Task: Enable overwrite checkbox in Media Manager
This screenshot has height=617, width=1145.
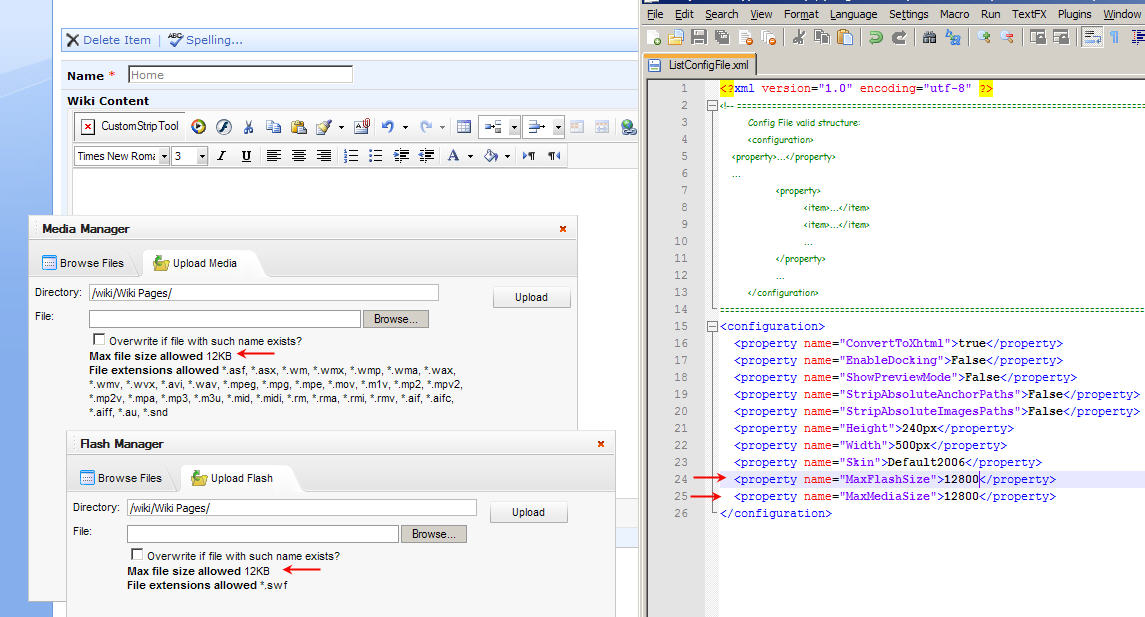Action: (x=98, y=341)
